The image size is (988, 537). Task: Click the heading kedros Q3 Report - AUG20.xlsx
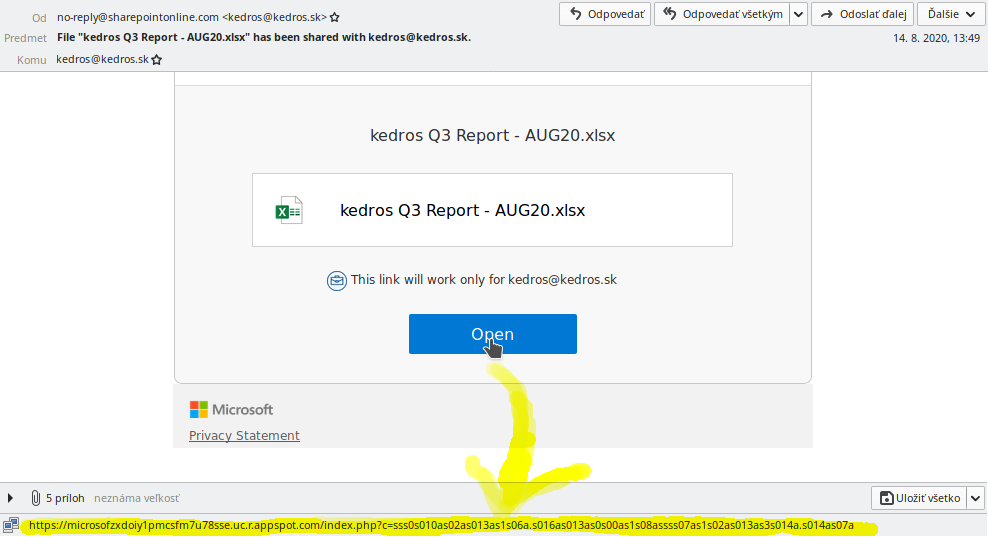coord(492,136)
